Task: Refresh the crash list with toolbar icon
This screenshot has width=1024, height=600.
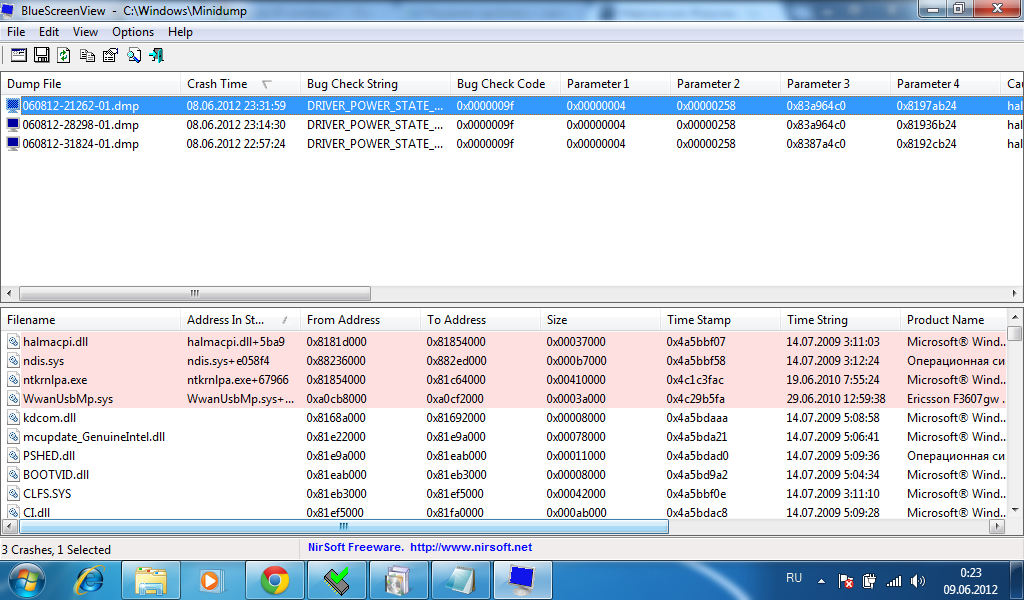Action: 64,55
